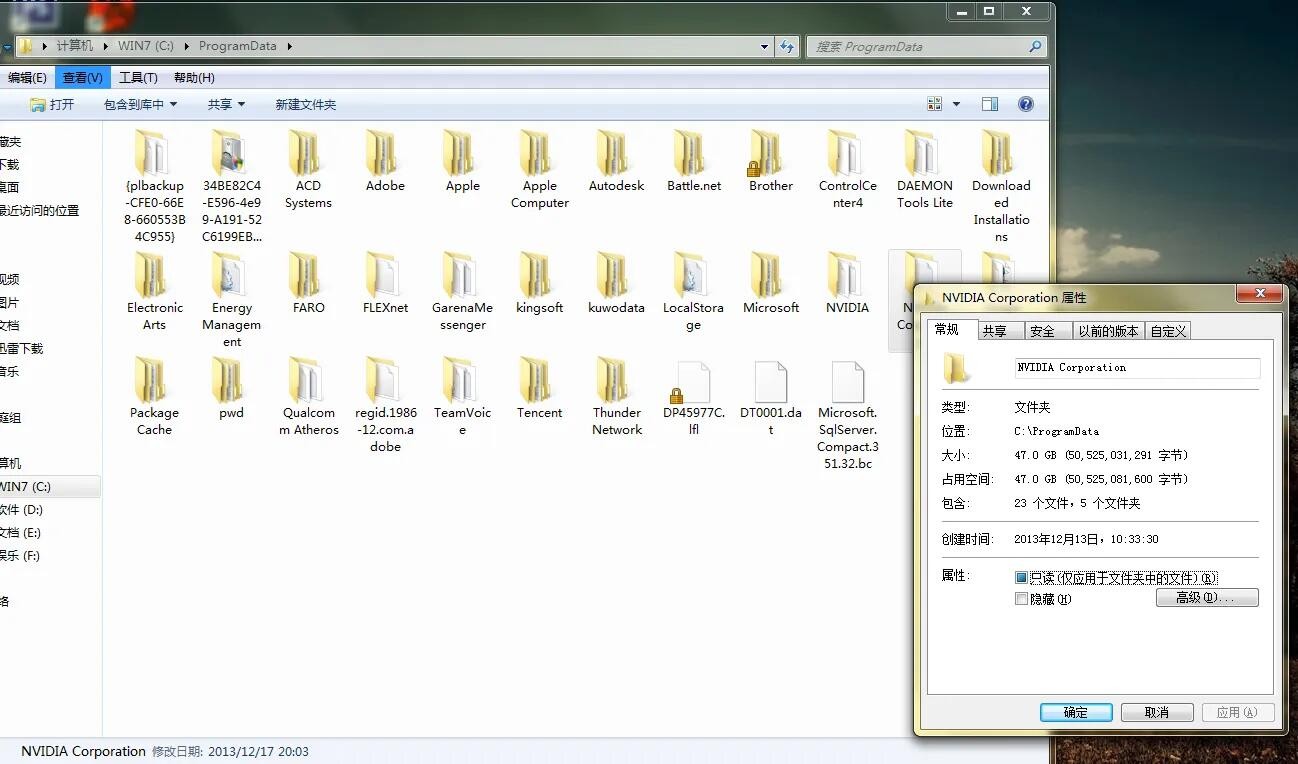Click the folder name field in properties

(x=1137, y=367)
